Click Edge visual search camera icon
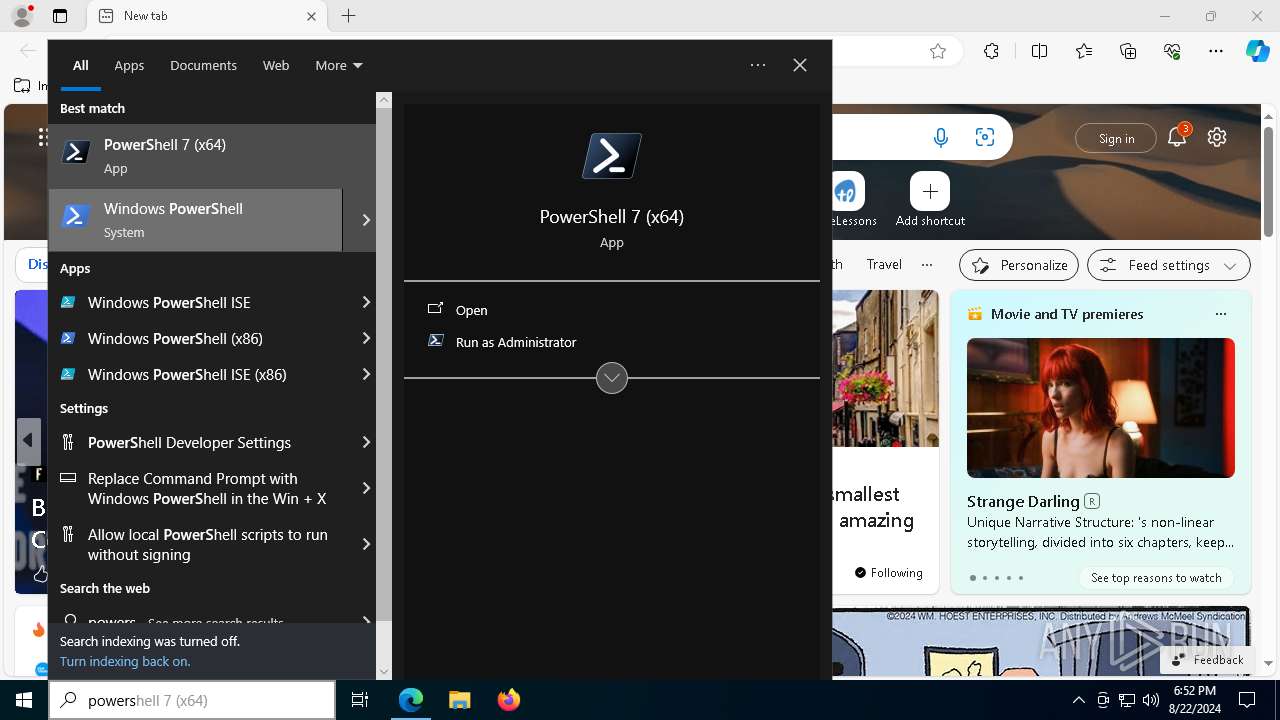The image size is (1280, 720). pyautogui.click(x=985, y=138)
